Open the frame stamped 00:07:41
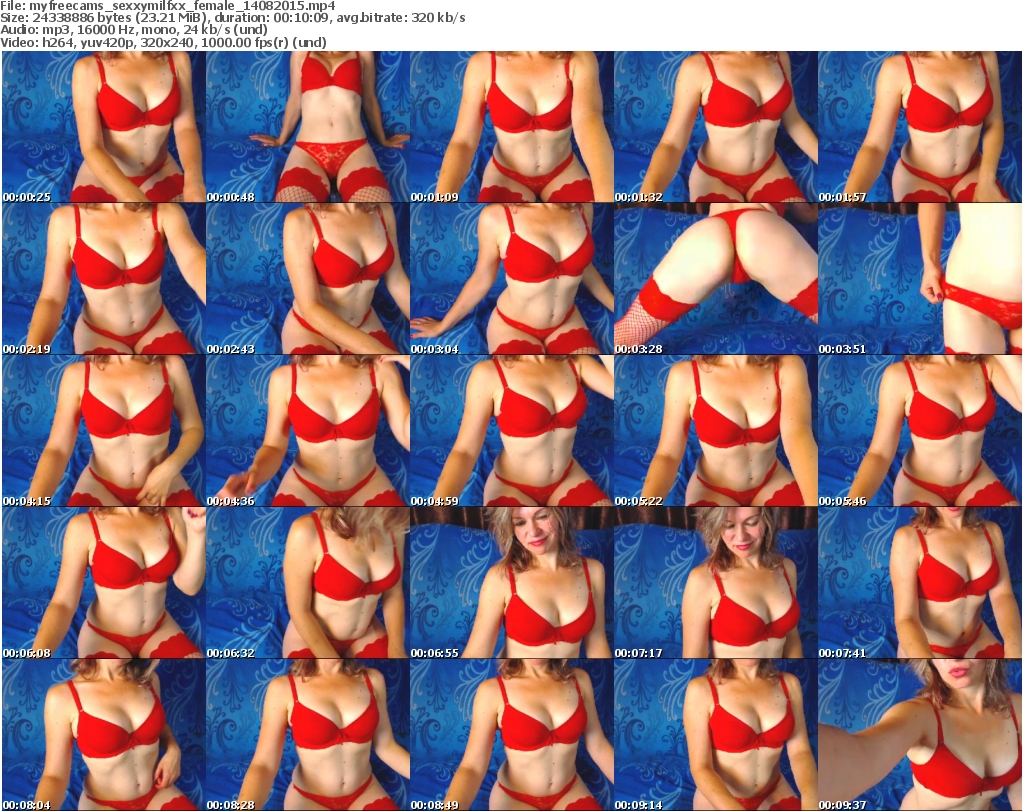1024x811 pixels. click(920, 583)
